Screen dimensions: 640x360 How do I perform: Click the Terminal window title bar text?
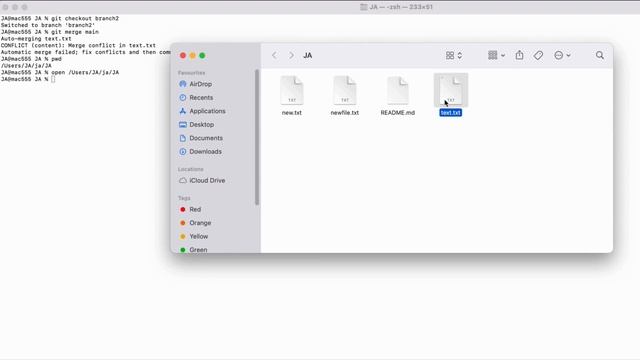tap(401, 7)
